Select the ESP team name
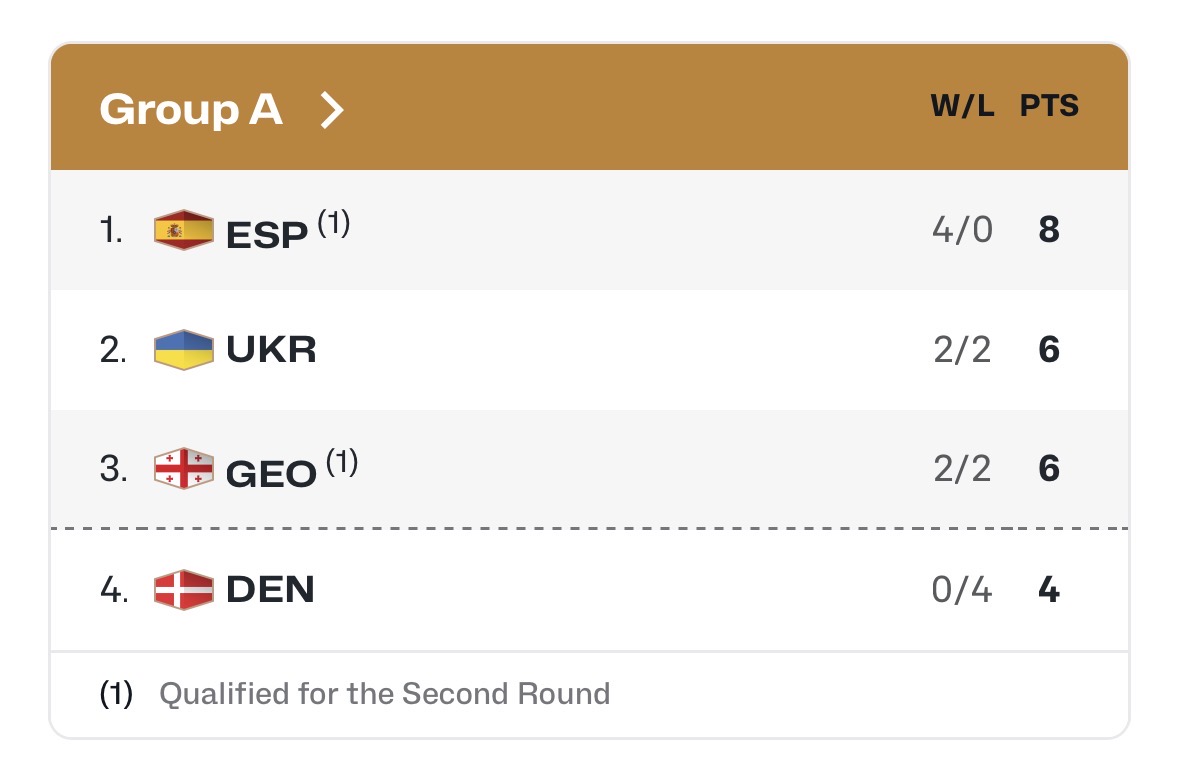Screen dimensions: 1179x783 267,233
